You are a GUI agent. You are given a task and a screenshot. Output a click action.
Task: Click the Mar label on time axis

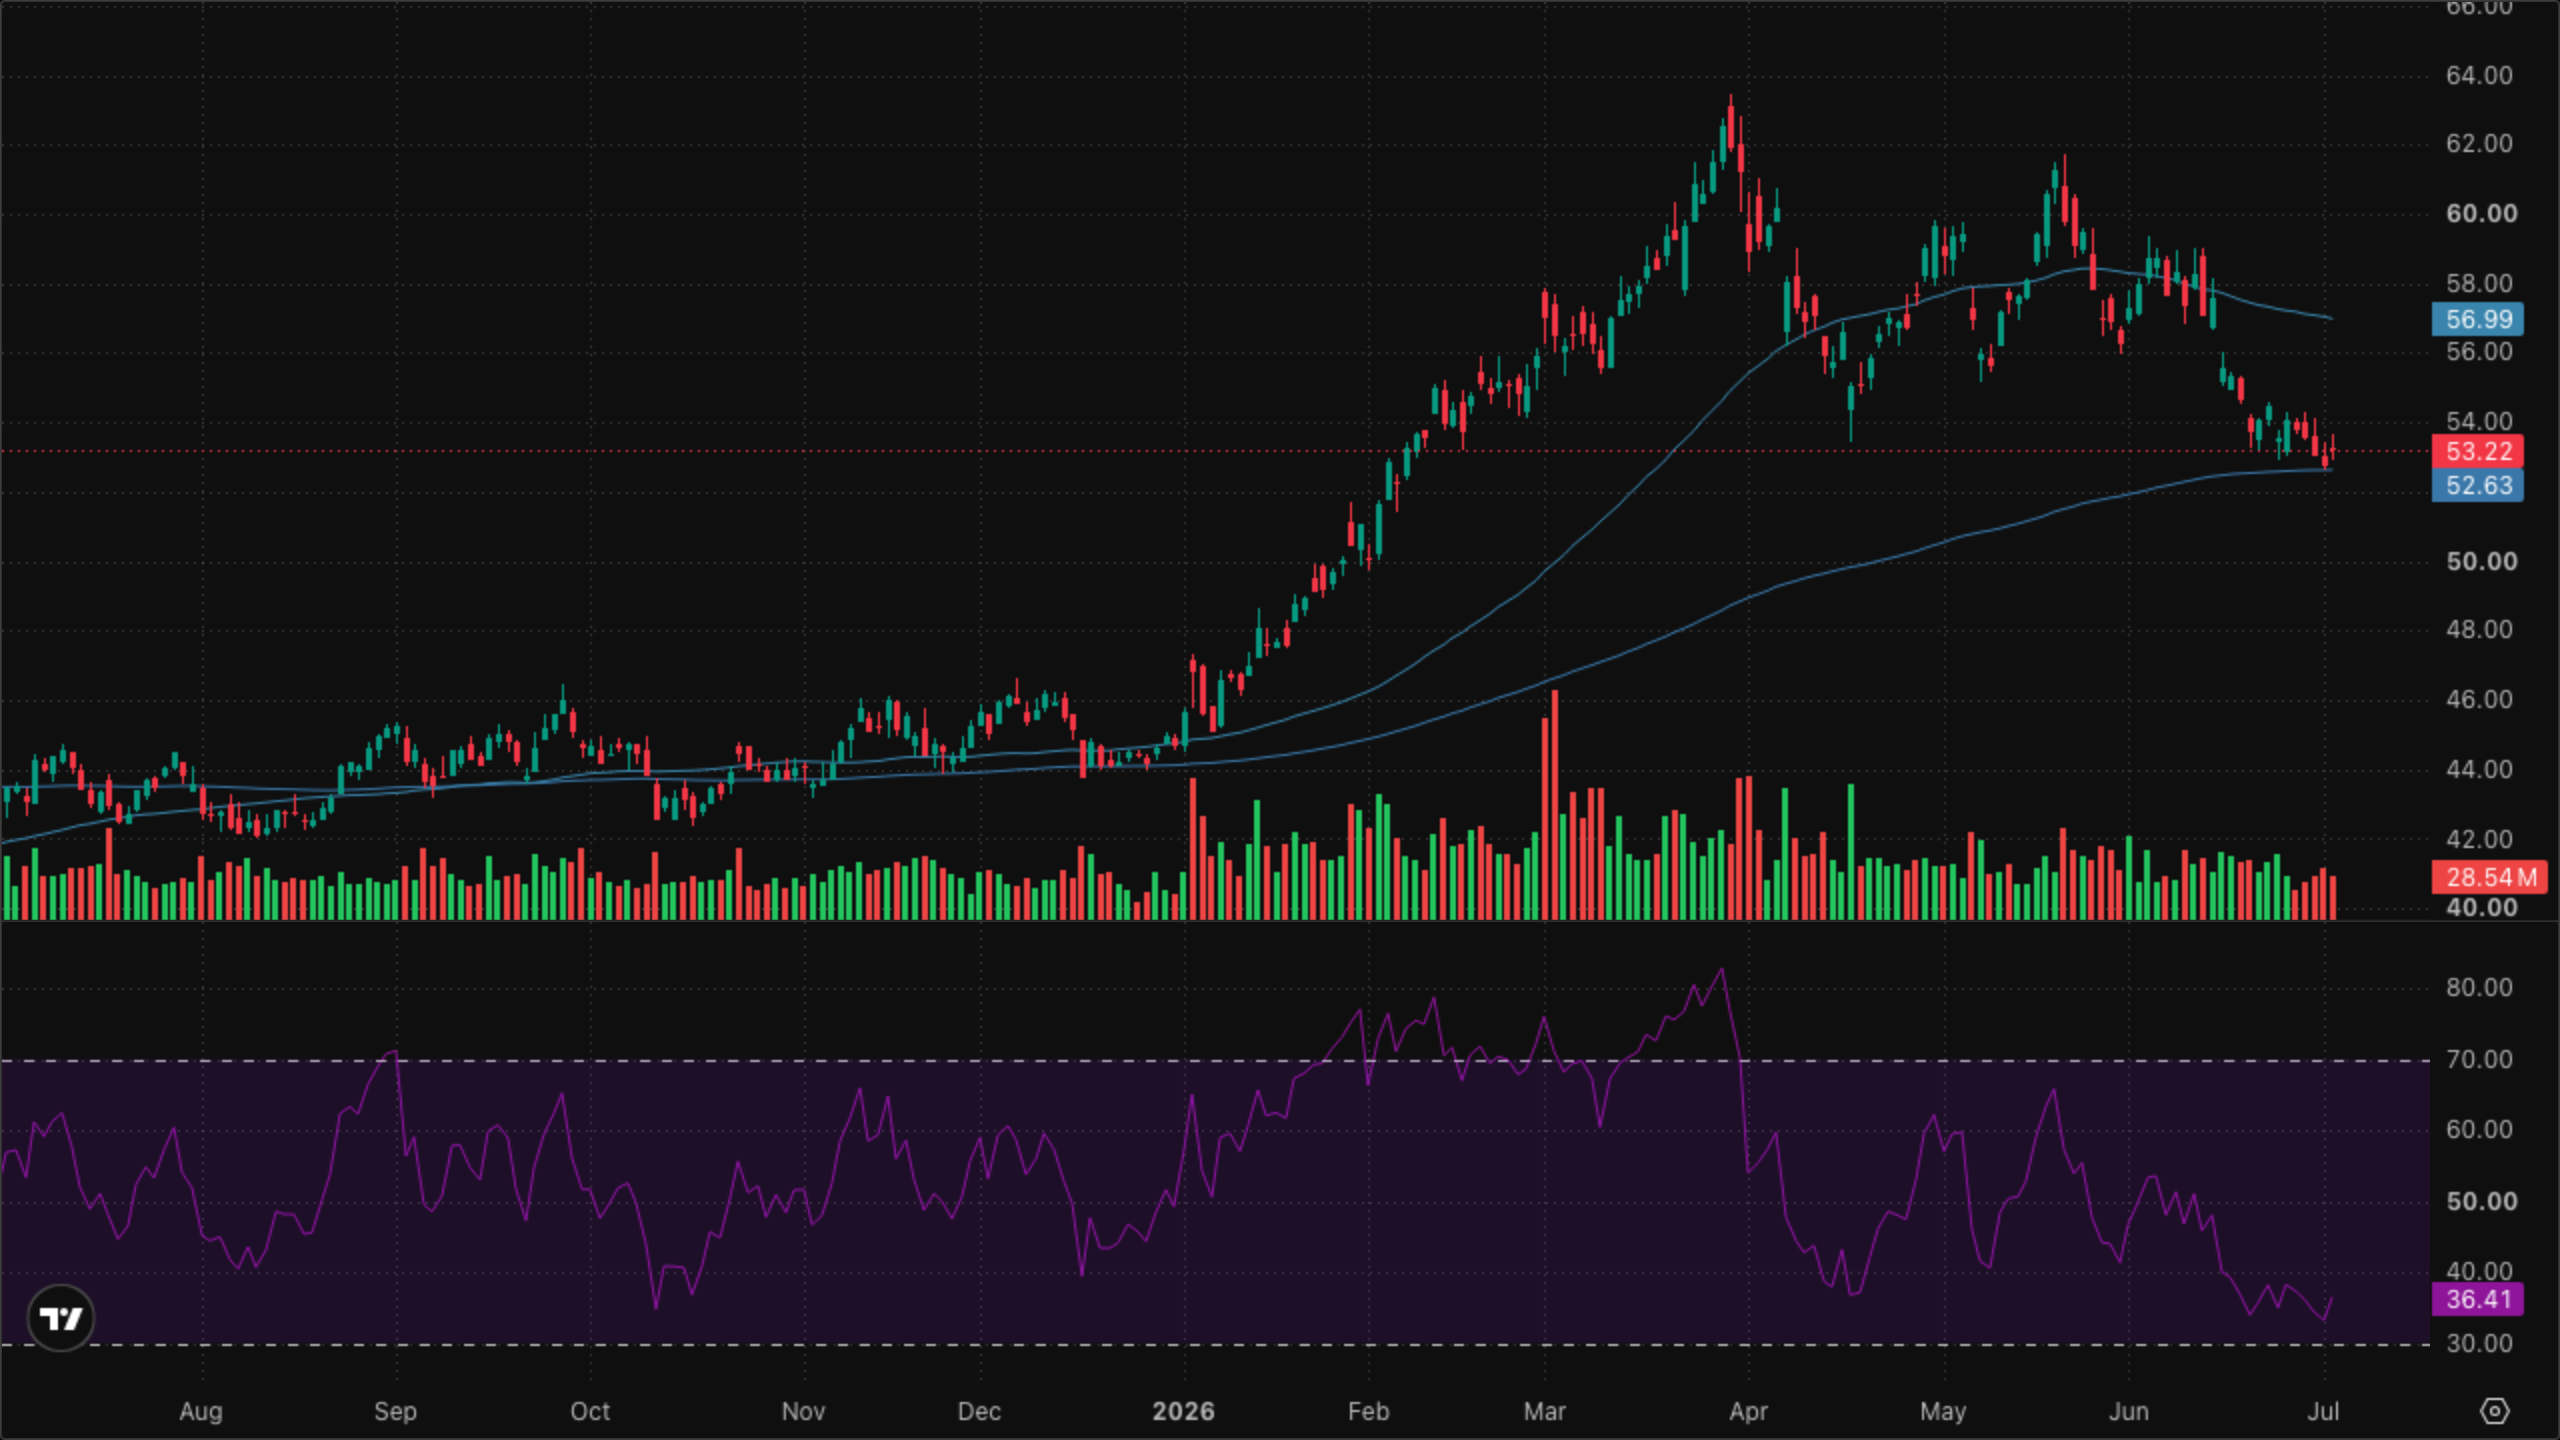tap(1544, 1411)
